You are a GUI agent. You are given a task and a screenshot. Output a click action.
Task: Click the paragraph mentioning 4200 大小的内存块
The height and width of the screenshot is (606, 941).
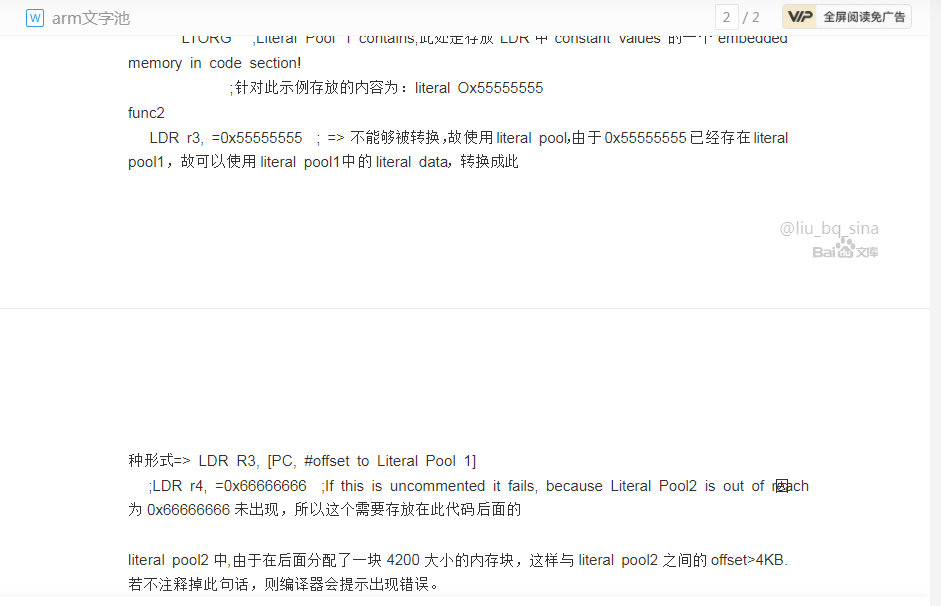(458, 560)
